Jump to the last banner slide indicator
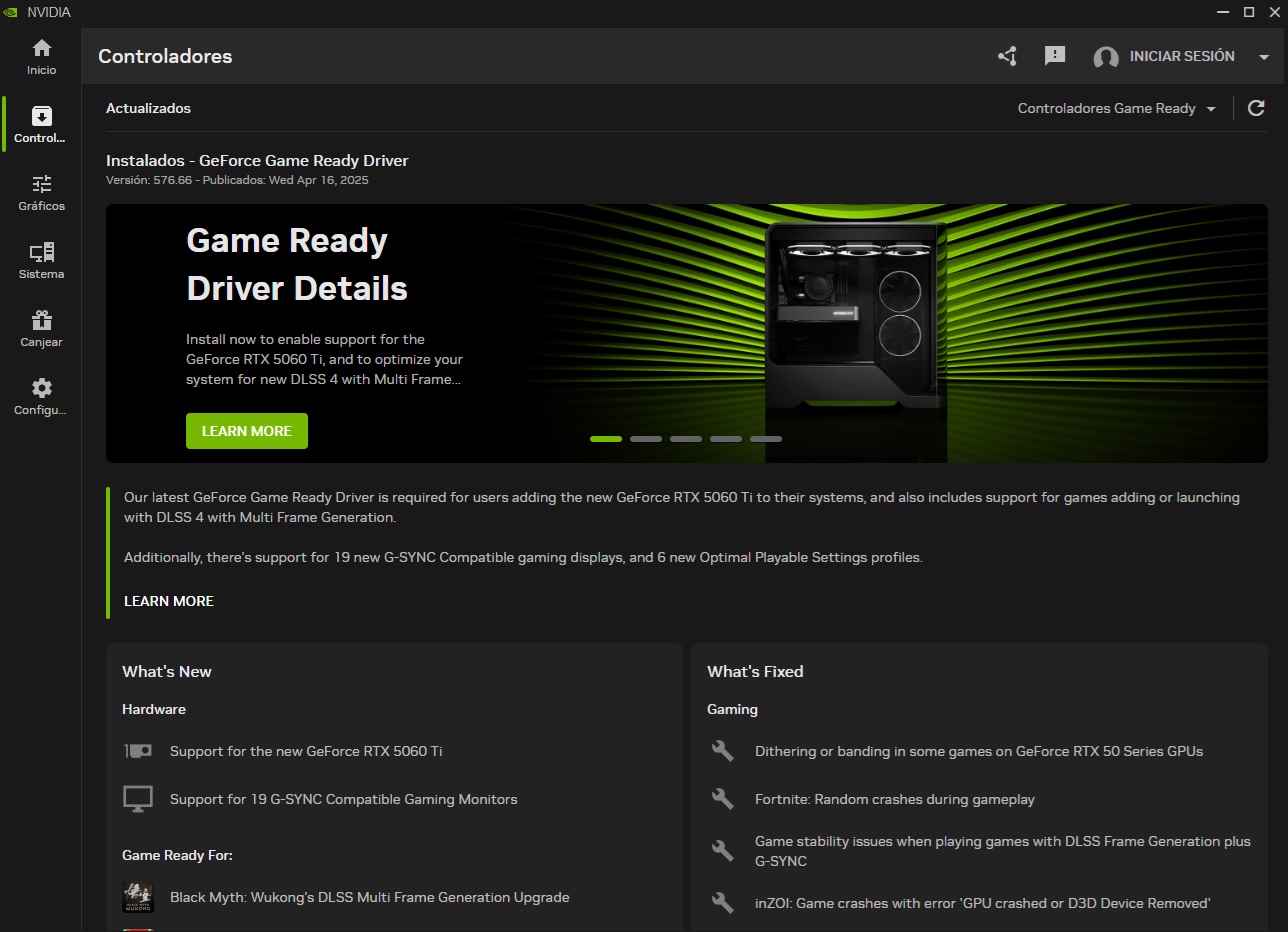 [766, 439]
